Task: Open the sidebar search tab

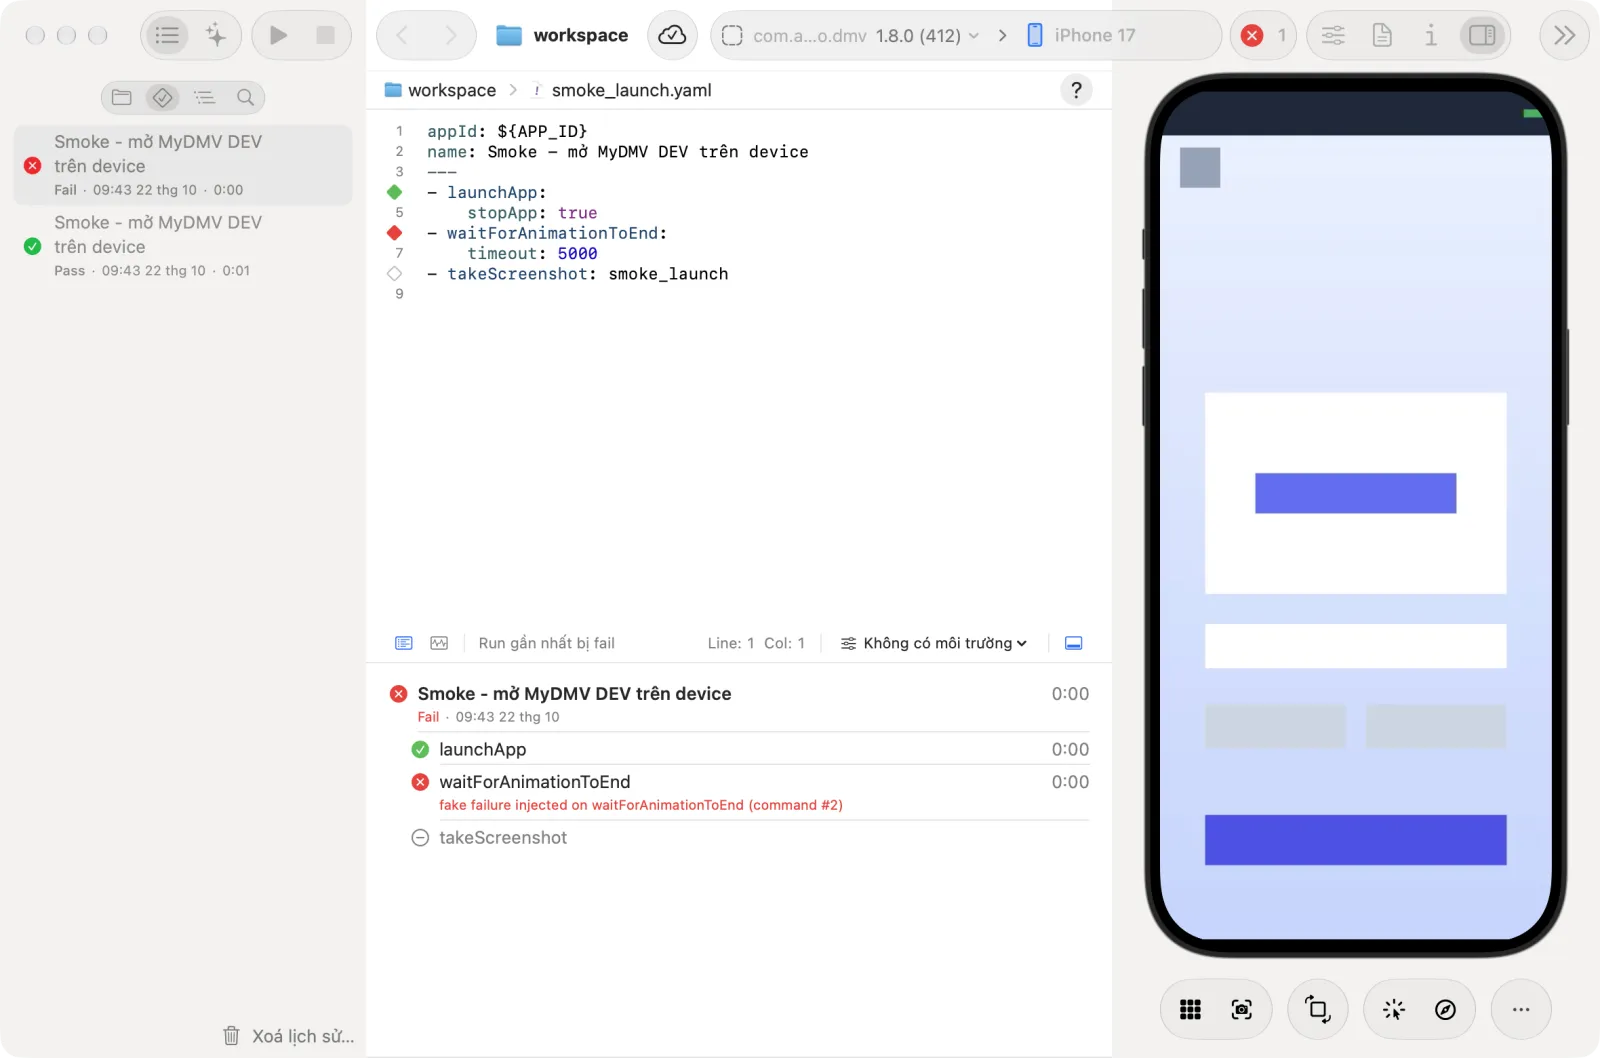Action: (x=245, y=97)
